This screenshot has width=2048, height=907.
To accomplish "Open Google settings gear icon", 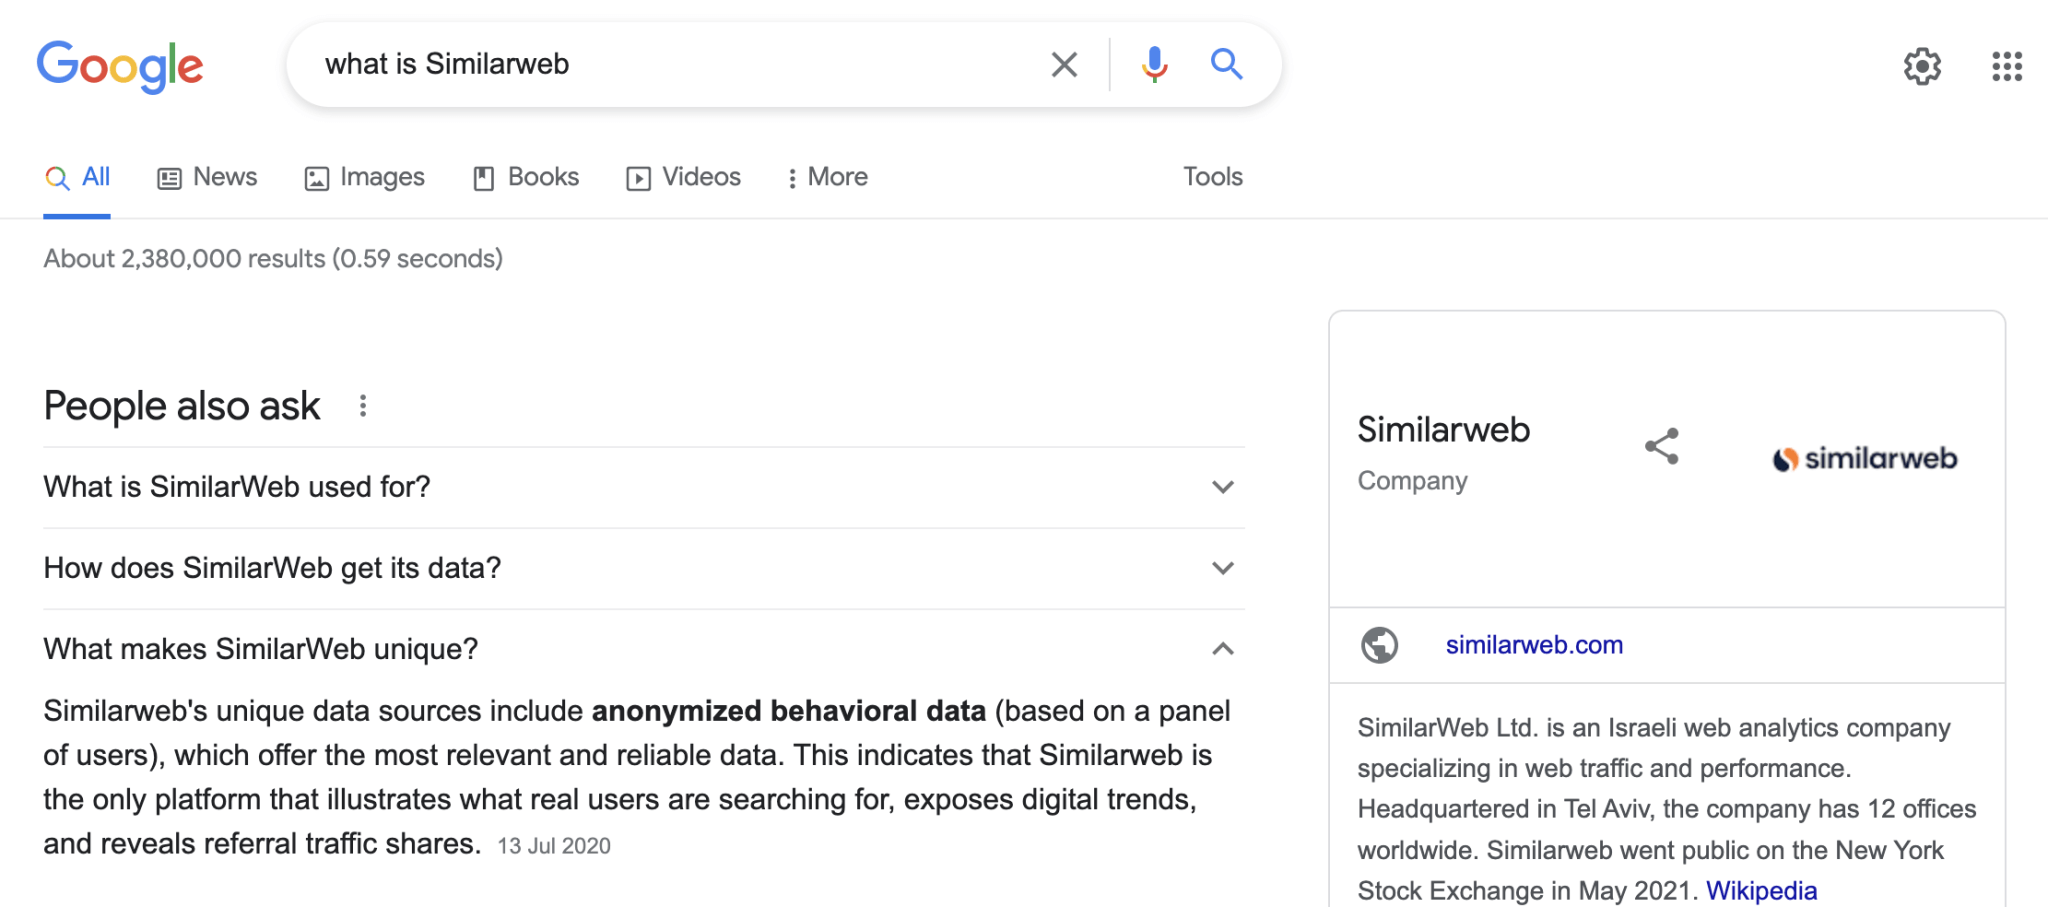I will (1921, 67).
